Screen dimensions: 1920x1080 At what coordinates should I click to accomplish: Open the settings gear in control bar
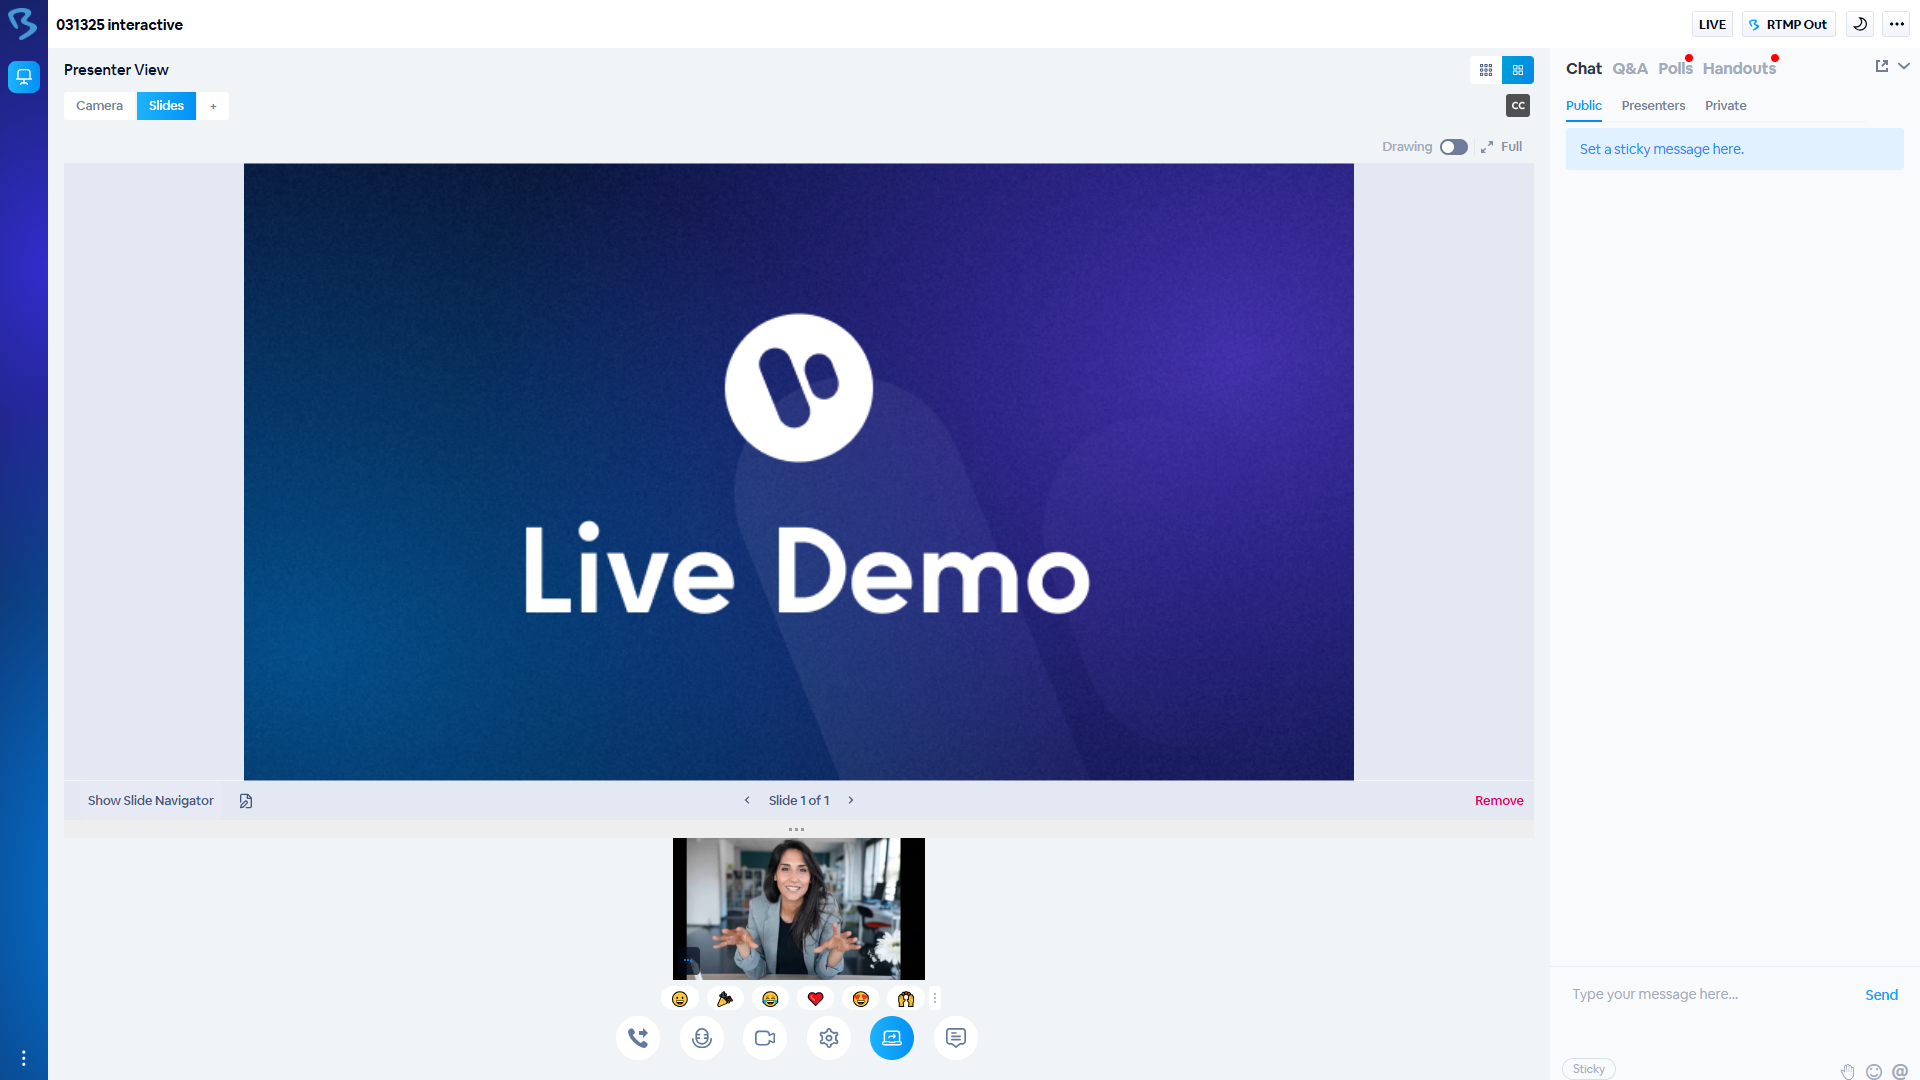(829, 1038)
